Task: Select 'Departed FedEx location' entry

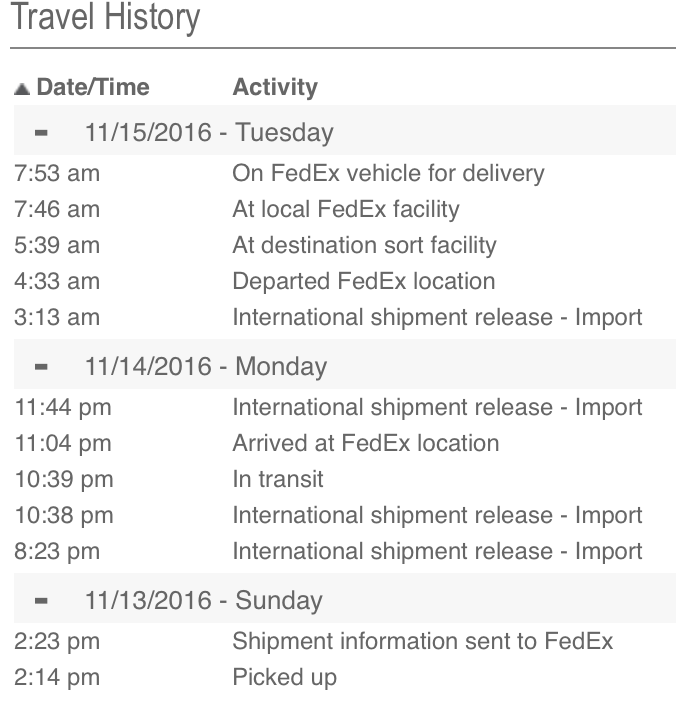Action: (345, 281)
